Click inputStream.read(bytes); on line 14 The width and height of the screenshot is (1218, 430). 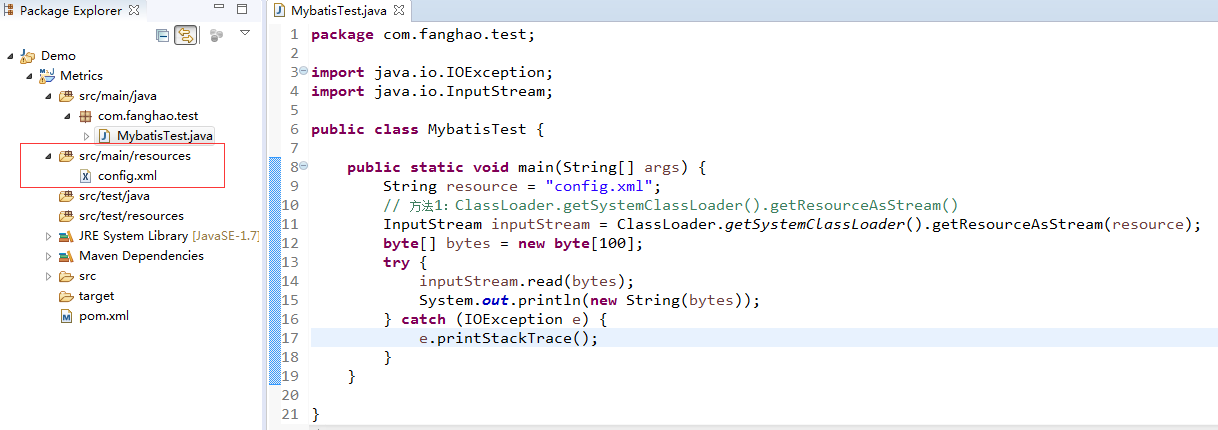pos(527,281)
